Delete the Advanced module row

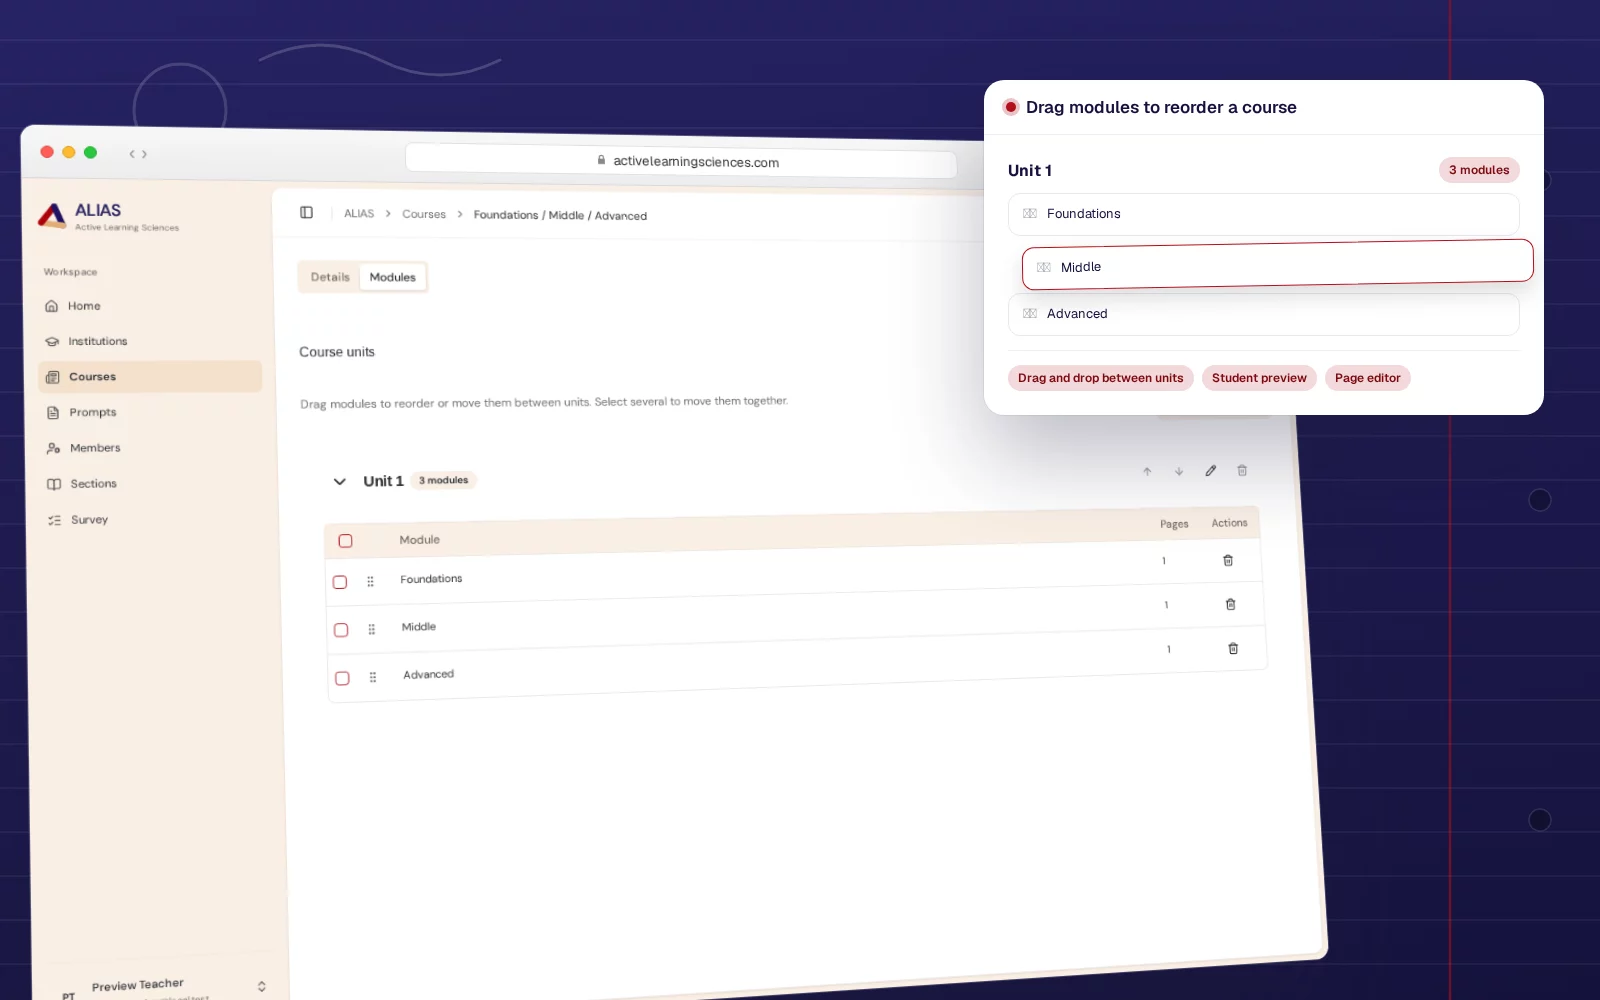tap(1233, 648)
